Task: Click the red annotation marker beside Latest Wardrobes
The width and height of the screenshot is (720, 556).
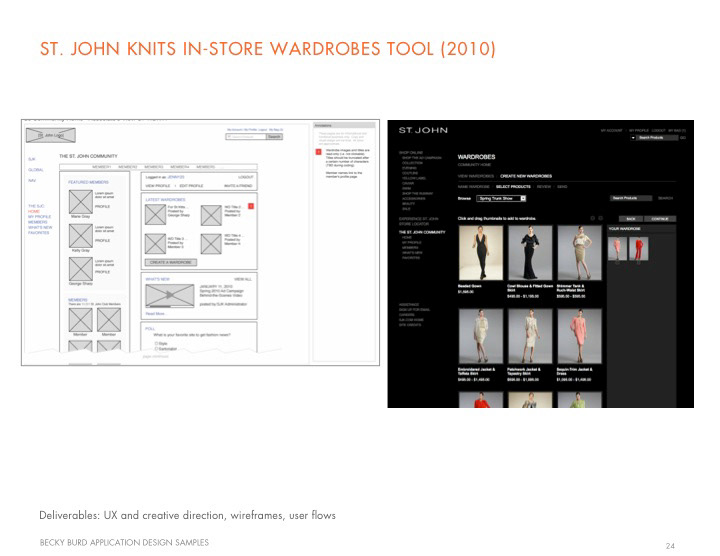Action: pos(251,206)
